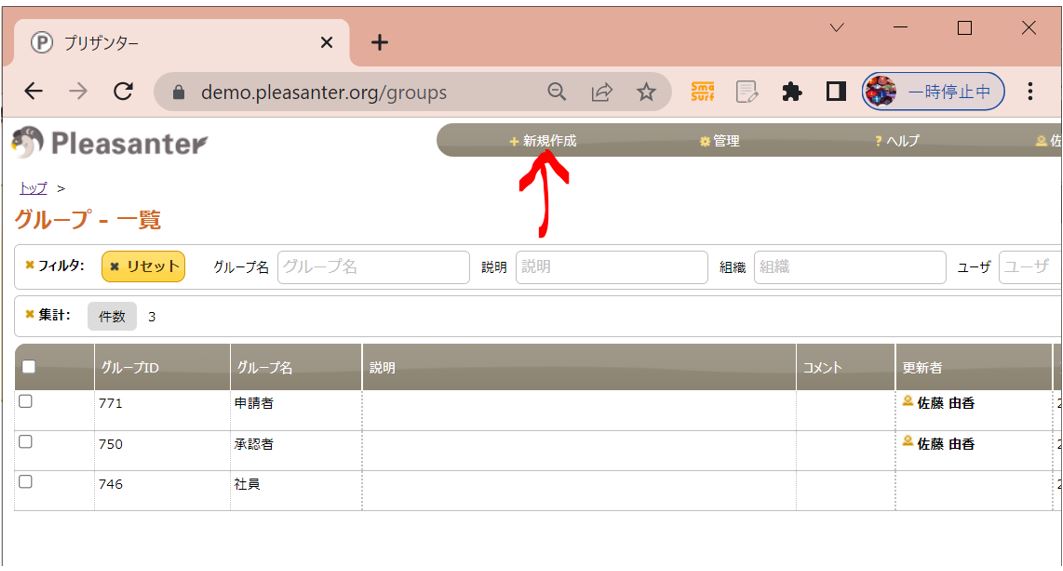
Task: Click the zoom magnifier icon in address bar
Action: point(557,92)
